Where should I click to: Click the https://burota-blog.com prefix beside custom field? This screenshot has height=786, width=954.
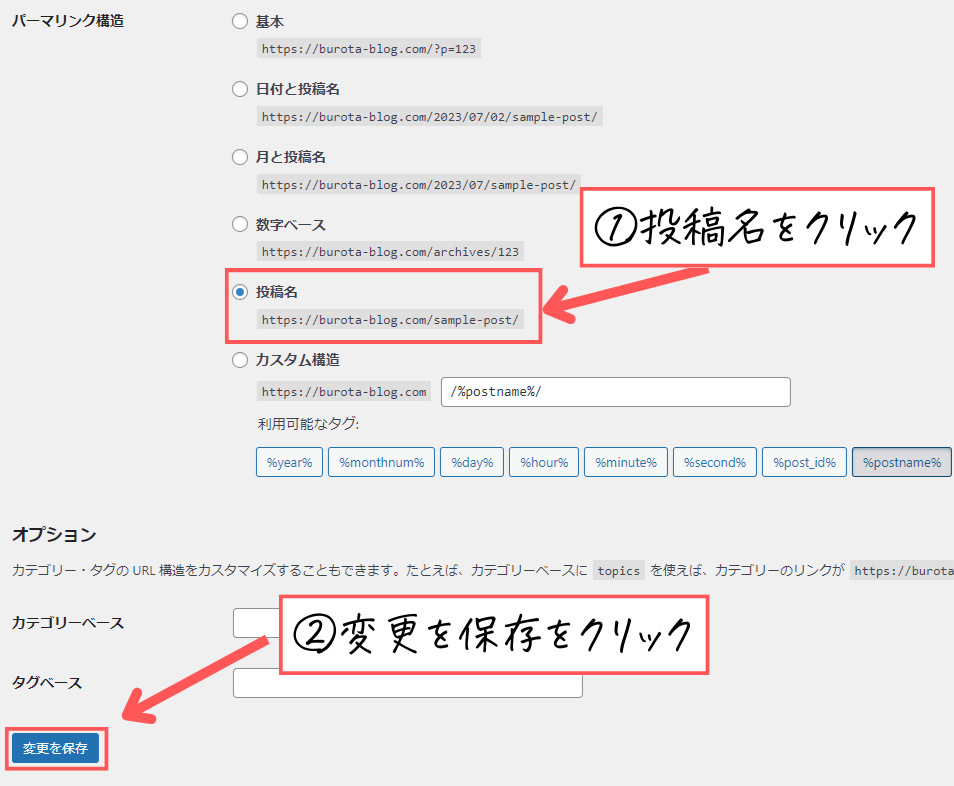pyautogui.click(x=344, y=392)
